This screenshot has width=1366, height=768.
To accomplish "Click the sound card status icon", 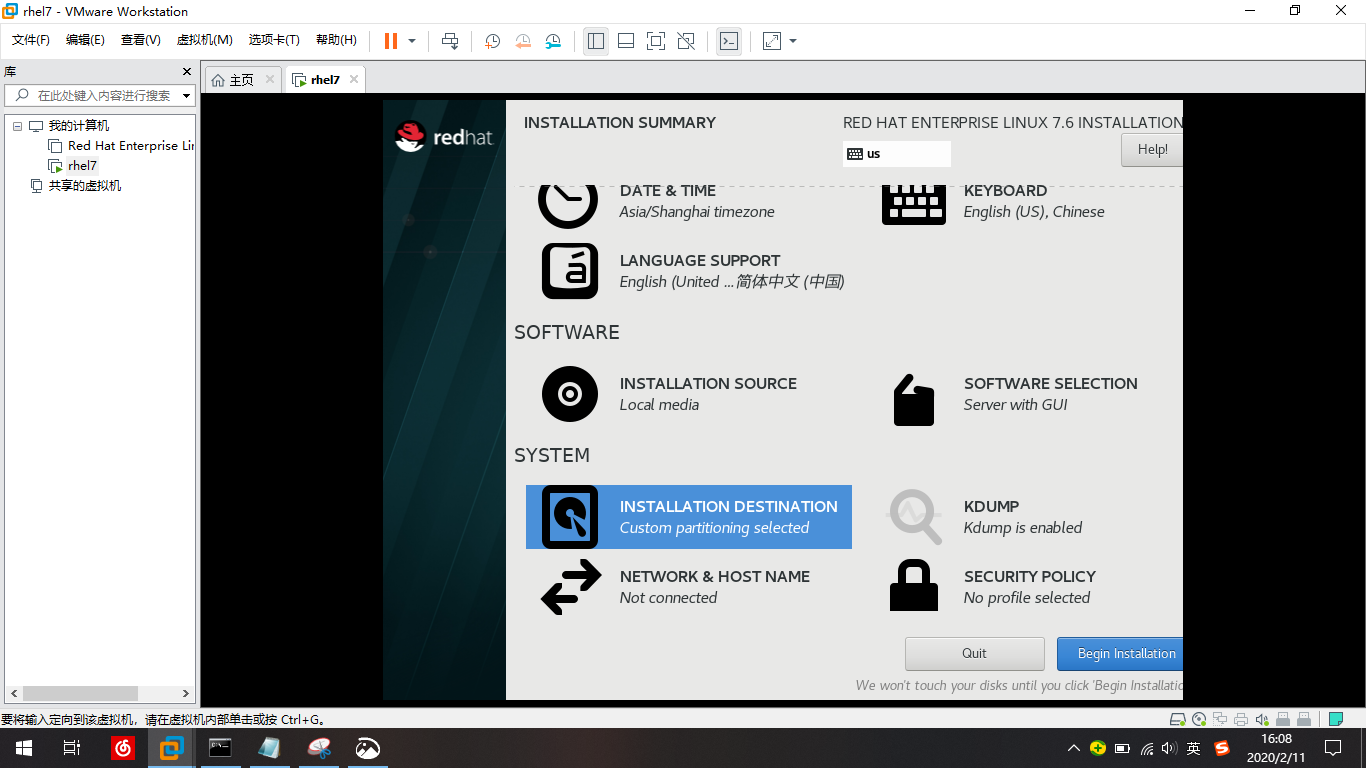I will coord(1262,719).
